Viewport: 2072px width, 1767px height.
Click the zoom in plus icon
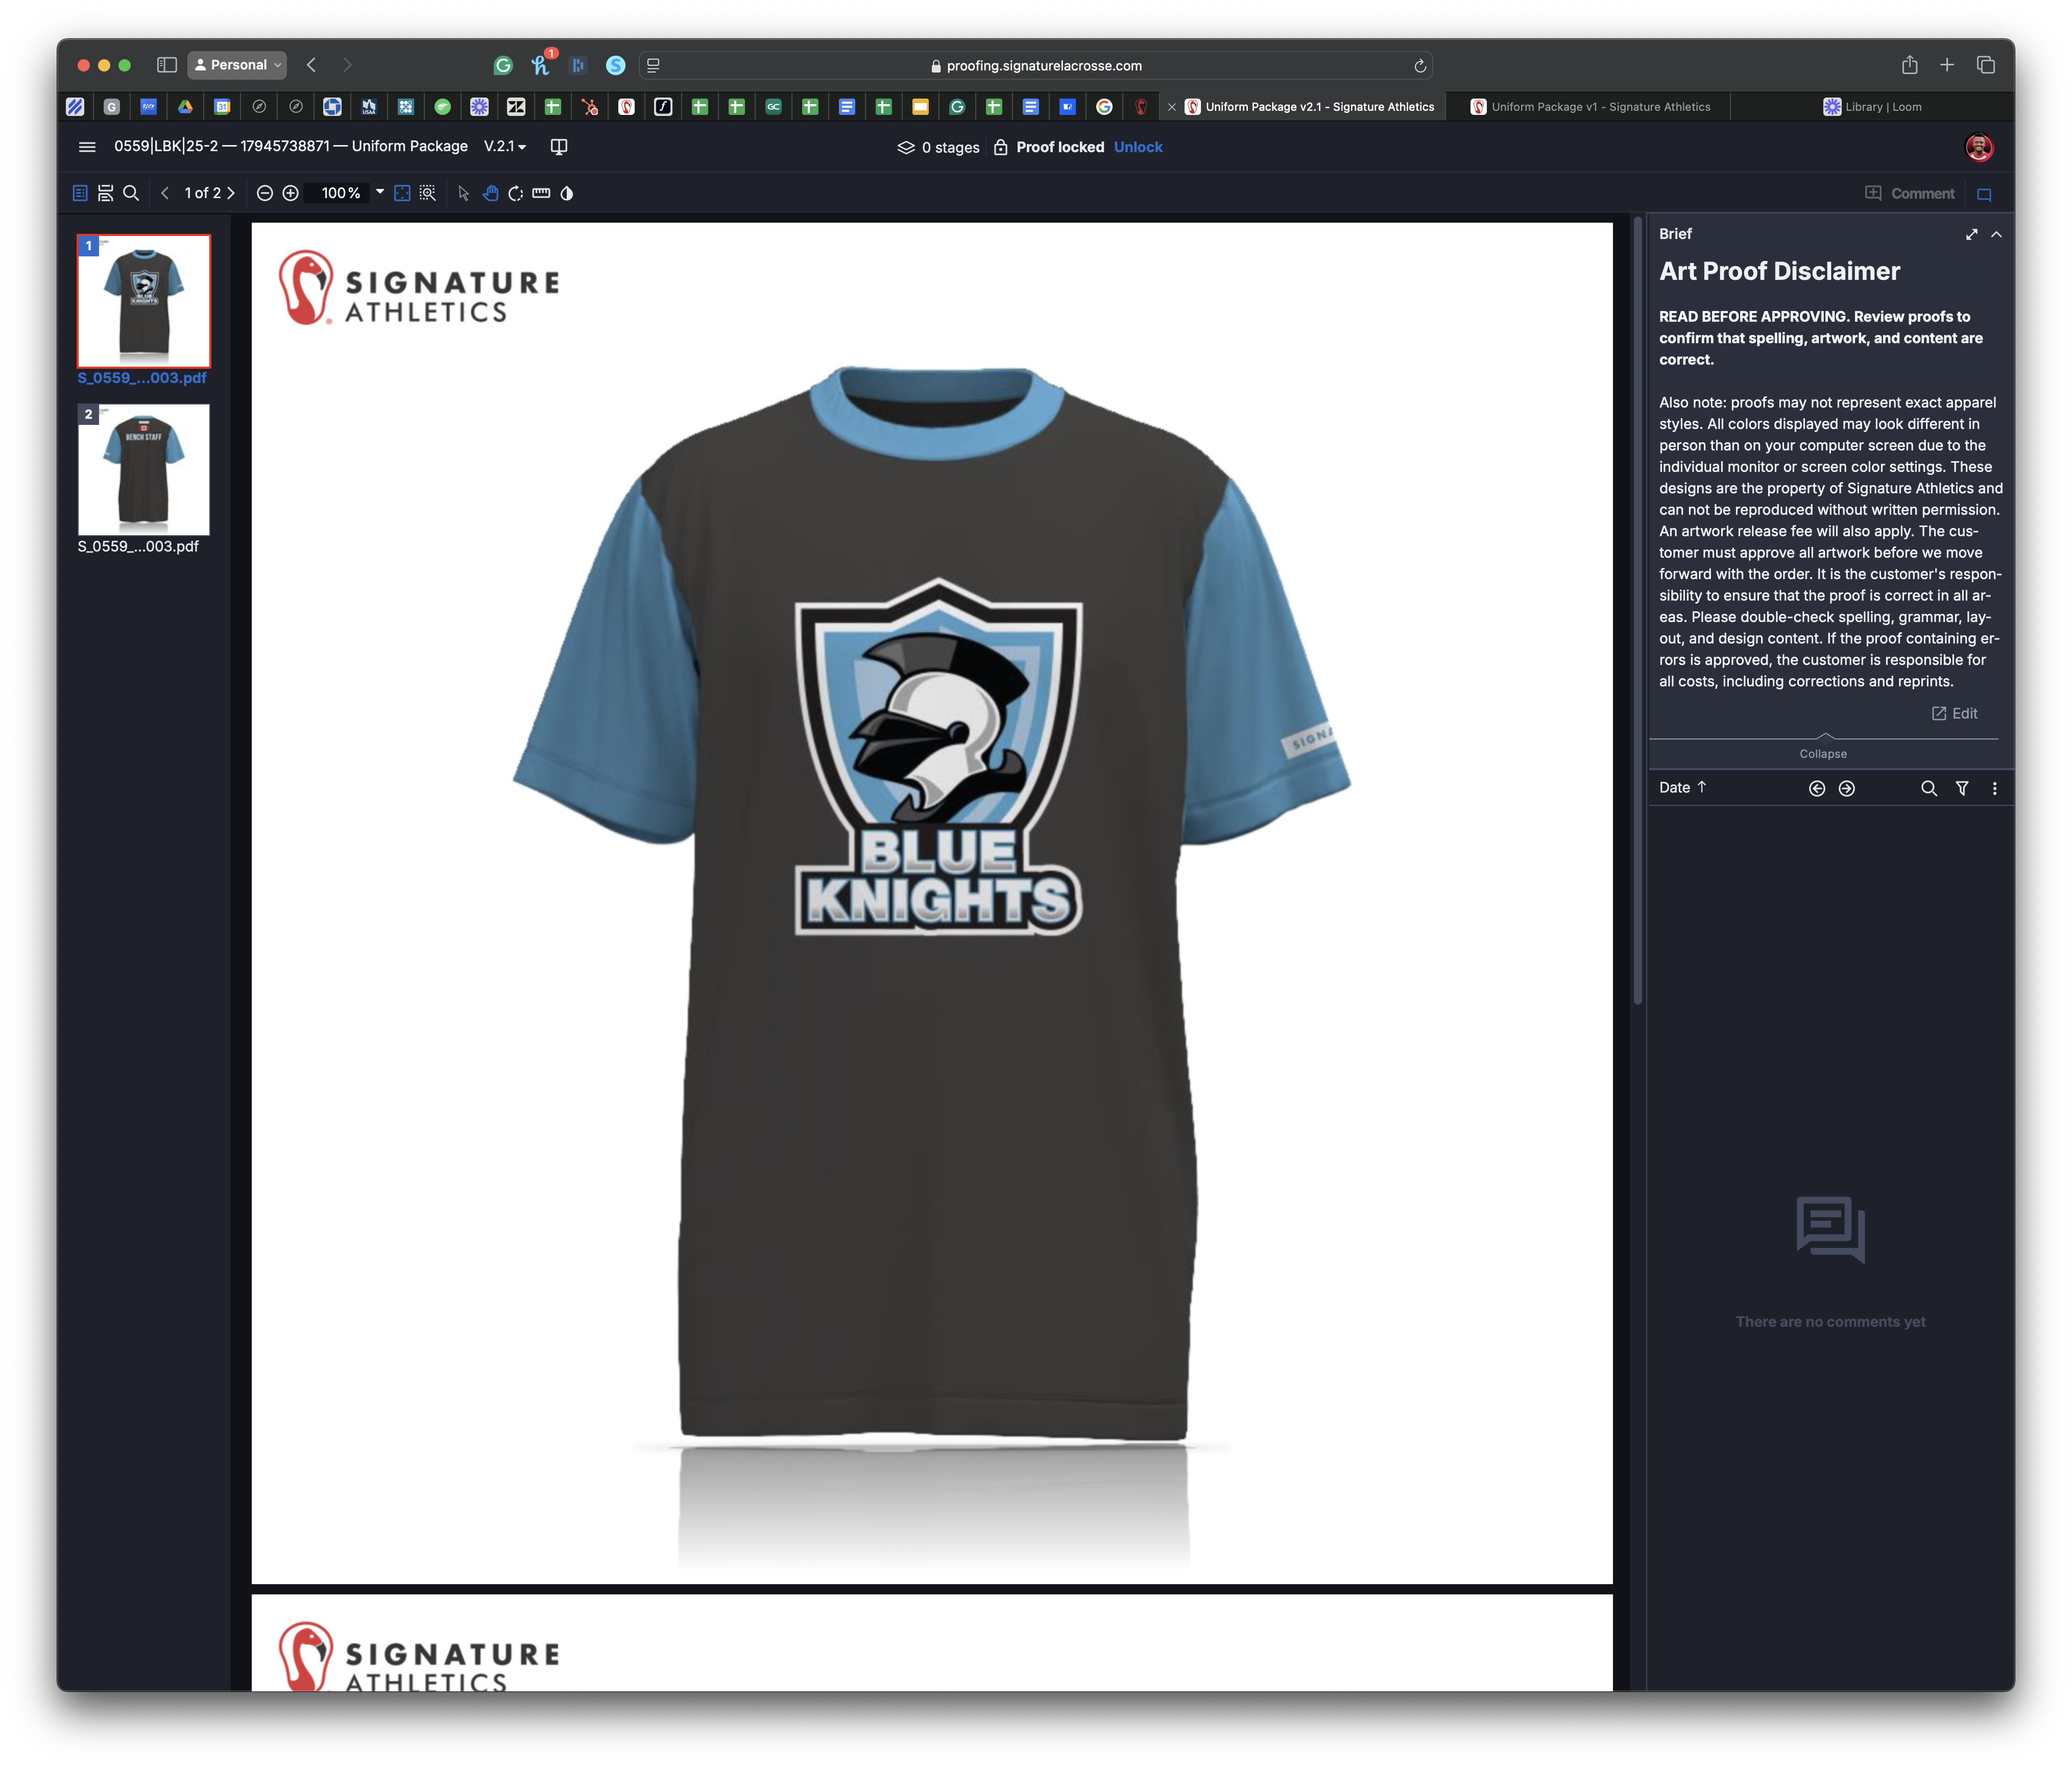click(x=291, y=193)
